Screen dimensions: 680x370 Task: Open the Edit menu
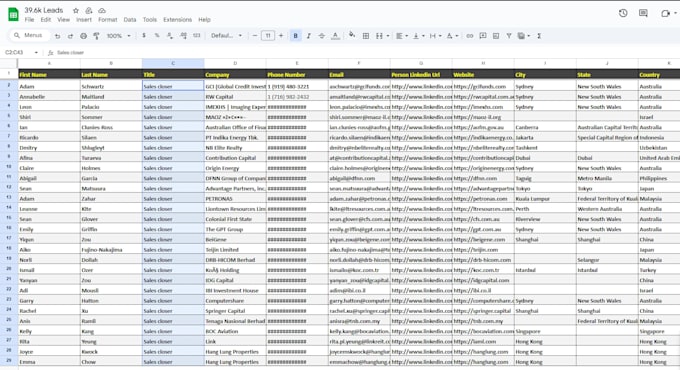click(x=46, y=20)
